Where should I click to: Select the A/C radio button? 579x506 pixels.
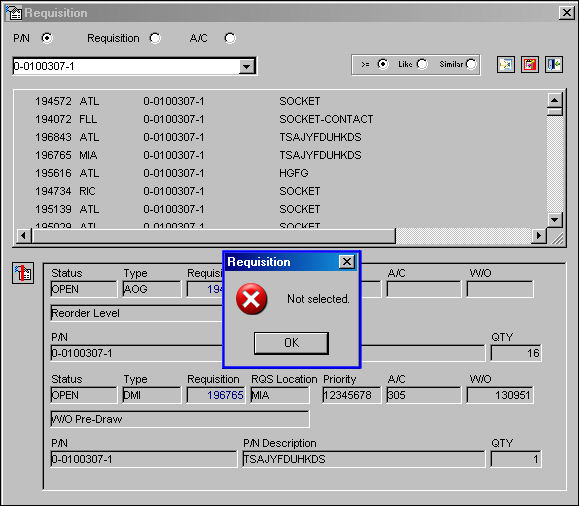230,38
